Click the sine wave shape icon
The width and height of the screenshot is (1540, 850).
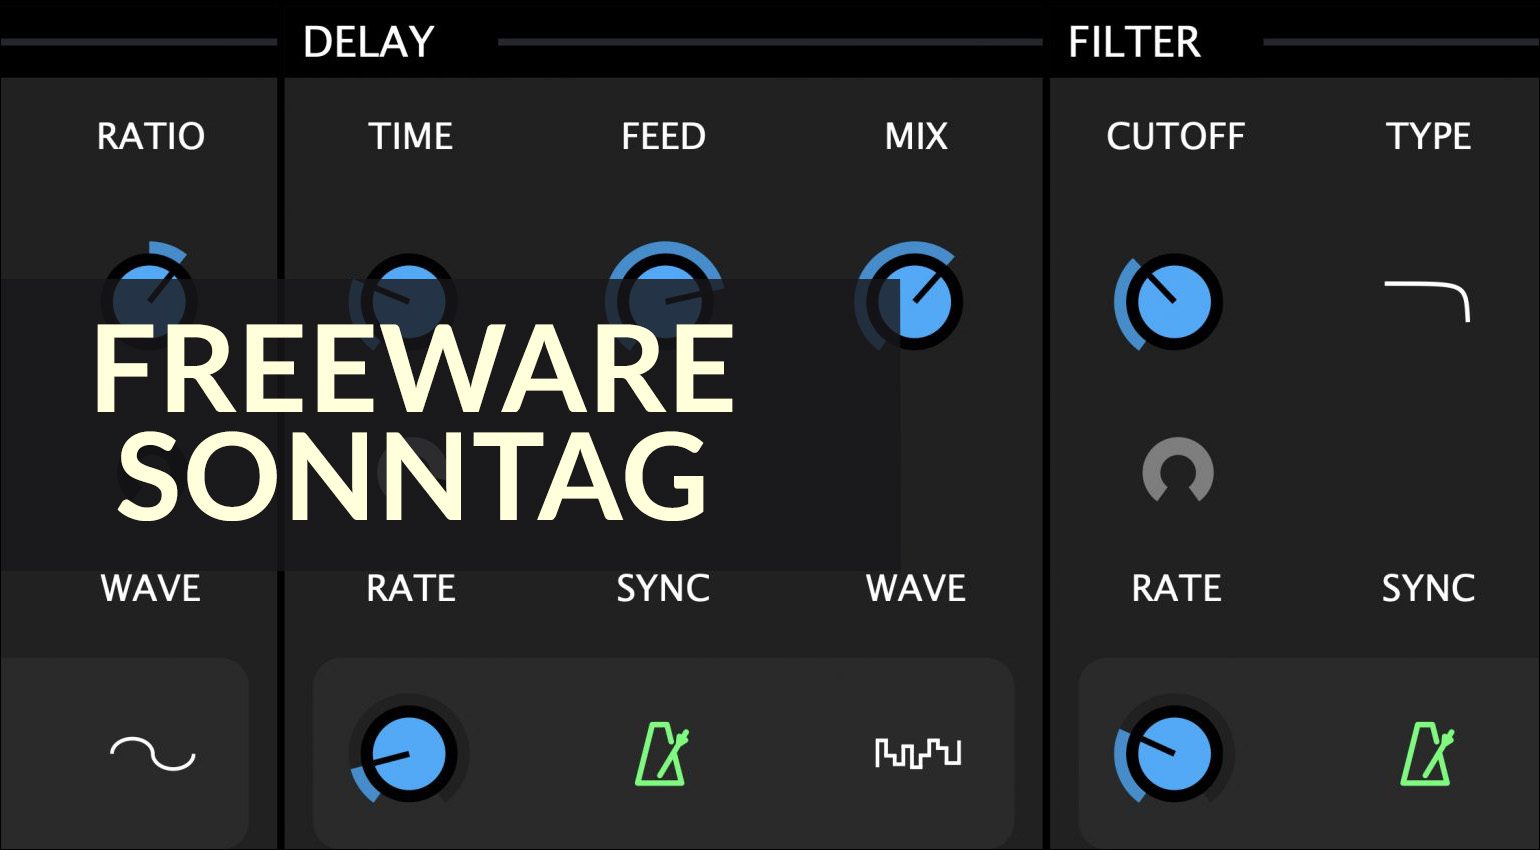(x=152, y=754)
